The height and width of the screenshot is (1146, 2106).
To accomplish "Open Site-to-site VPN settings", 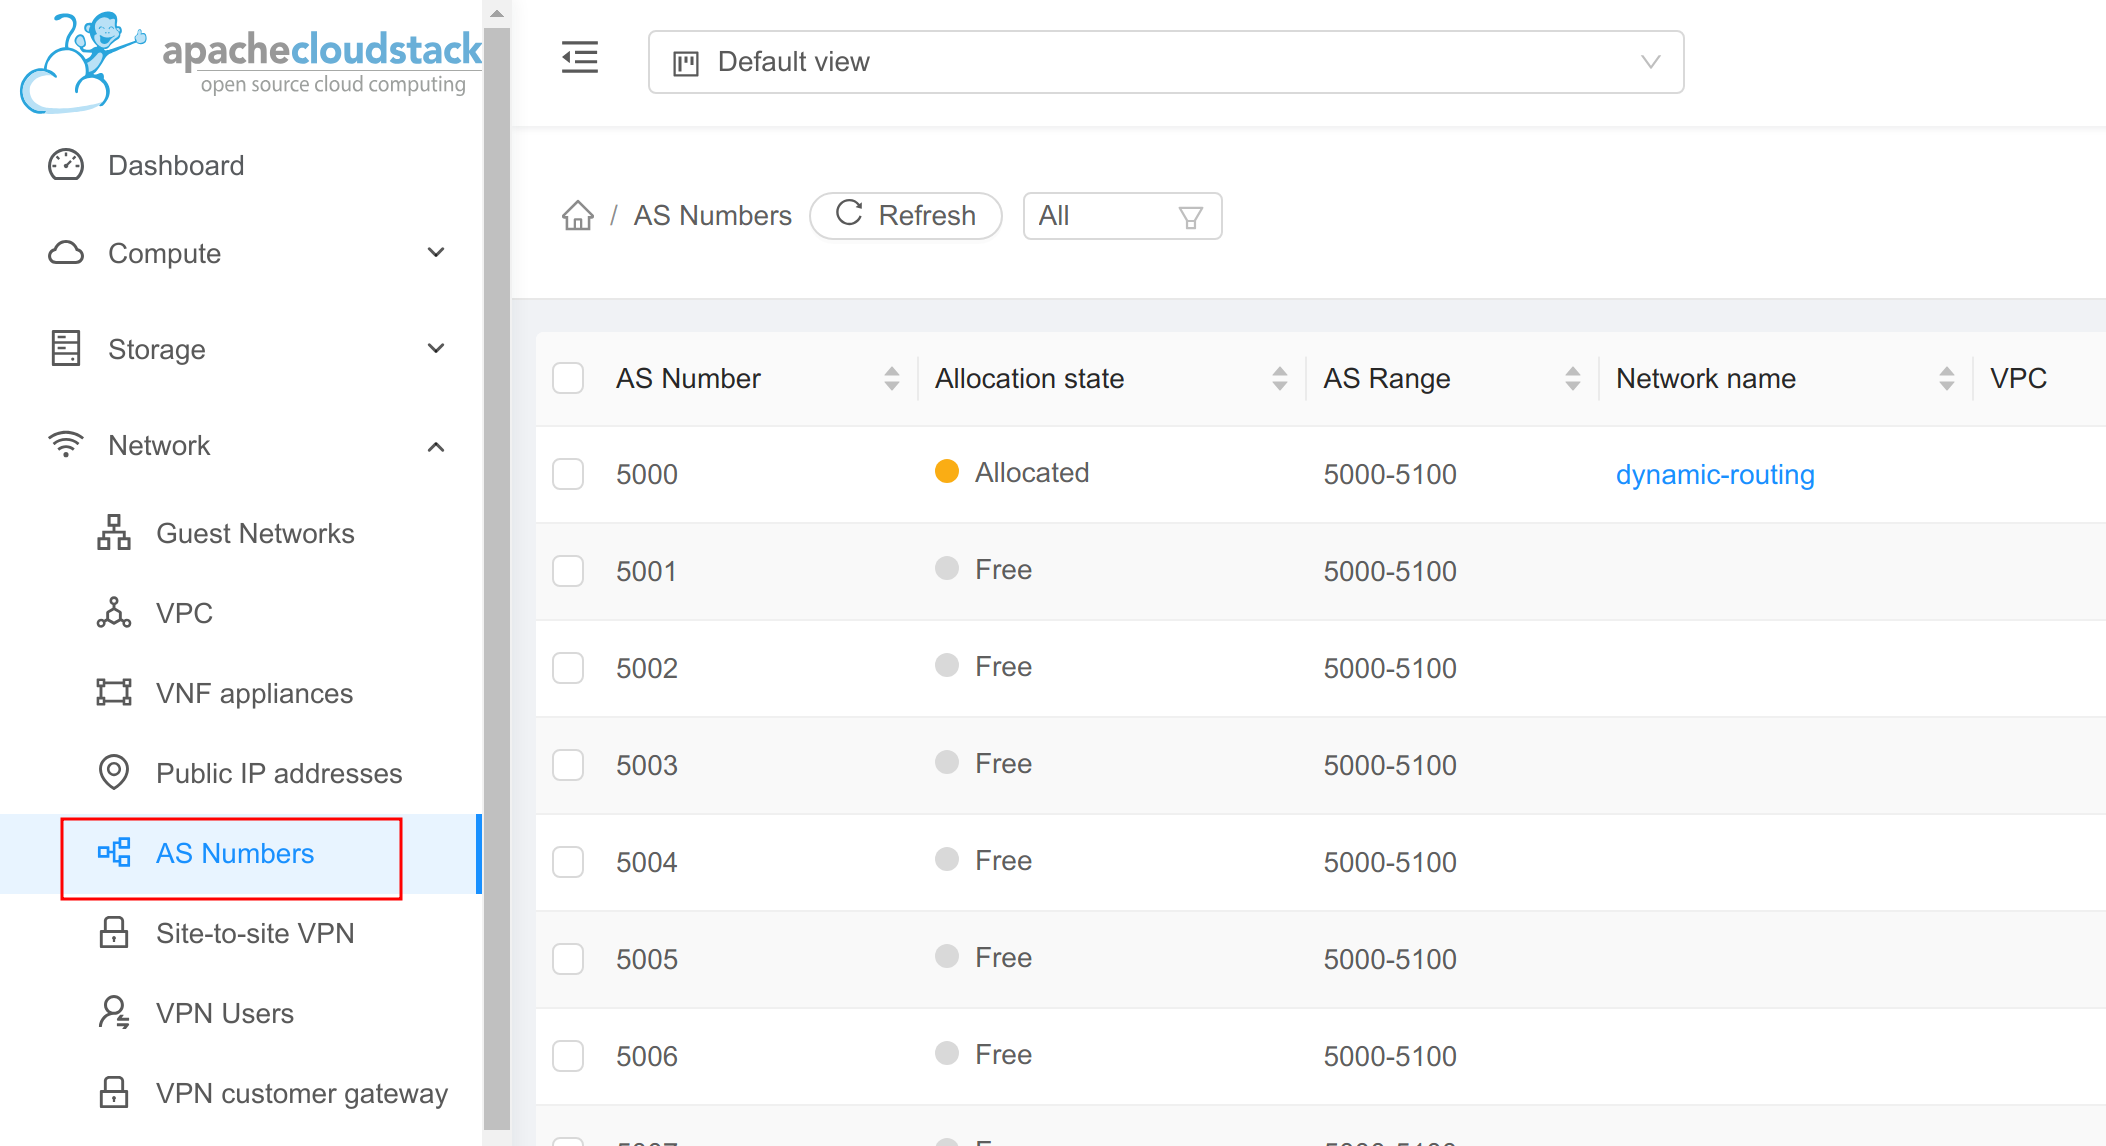I will click(255, 933).
